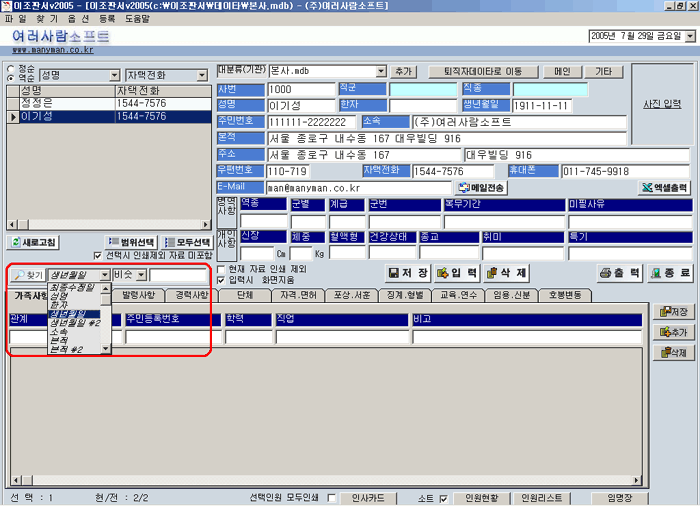This screenshot has height=506, width=700.
Task: Open the 도움말 menu
Action: (x=138, y=19)
